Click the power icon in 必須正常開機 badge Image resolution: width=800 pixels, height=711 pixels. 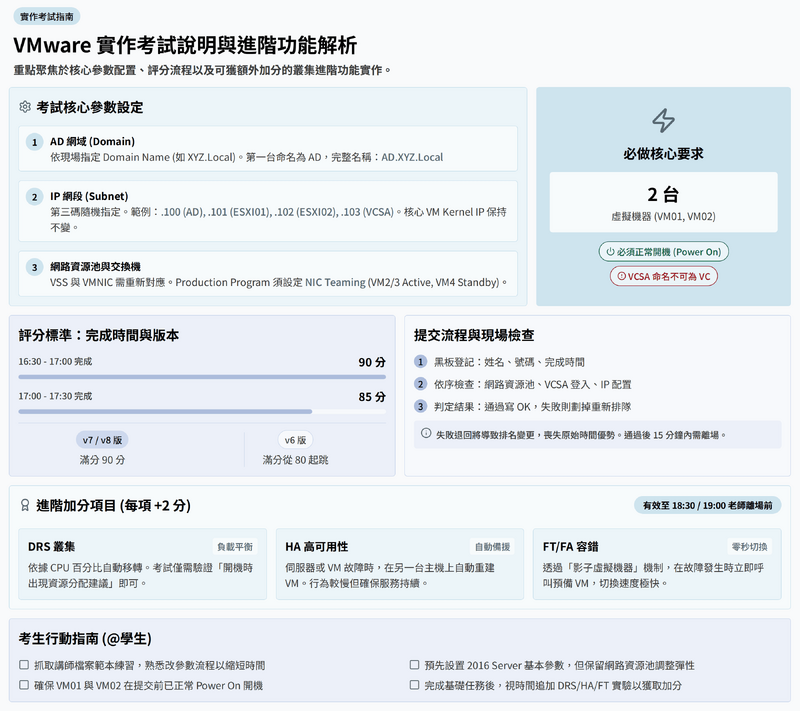coord(611,252)
